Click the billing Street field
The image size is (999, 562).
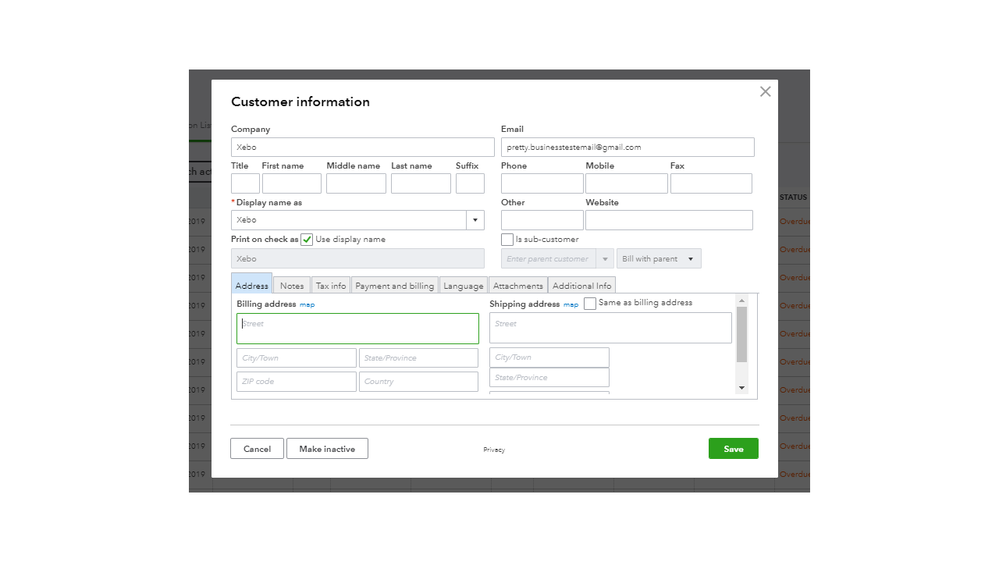tap(357, 328)
